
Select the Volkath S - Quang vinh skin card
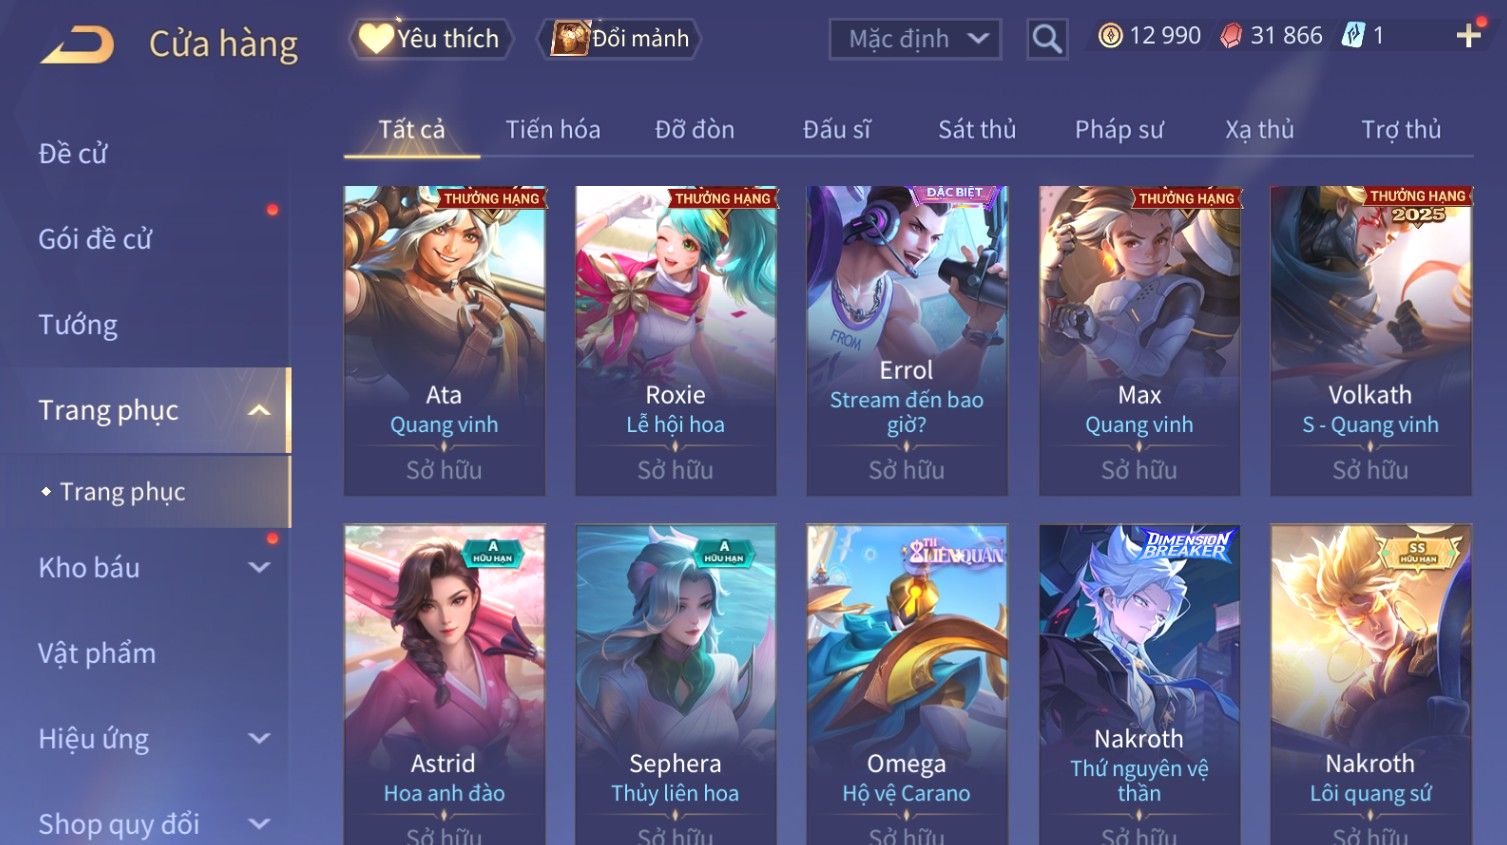coord(1370,340)
